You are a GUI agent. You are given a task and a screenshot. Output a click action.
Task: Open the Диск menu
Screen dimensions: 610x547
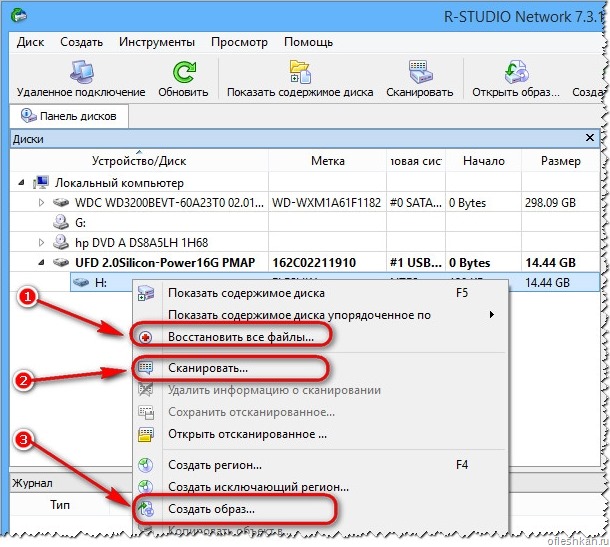coord(30,42)
